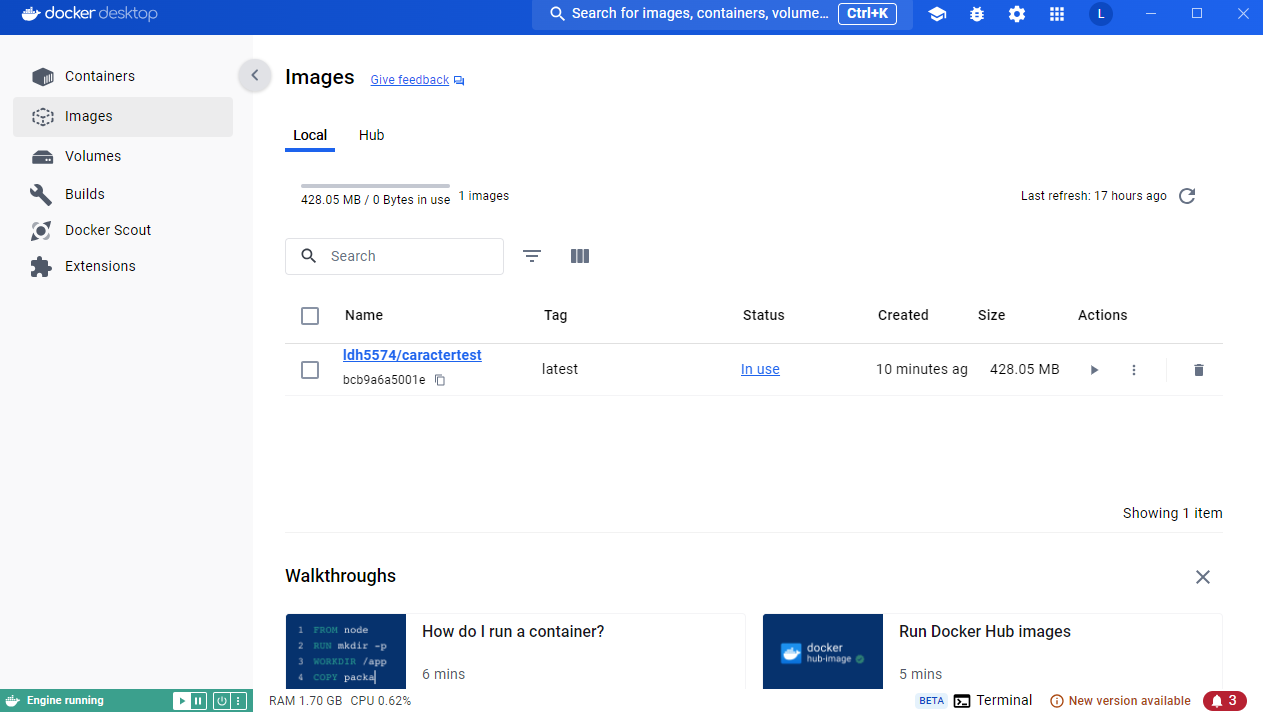Click the RAM 1.70 GB indicator
Viewport: 1263px width, 712px height.
point(305,701)
